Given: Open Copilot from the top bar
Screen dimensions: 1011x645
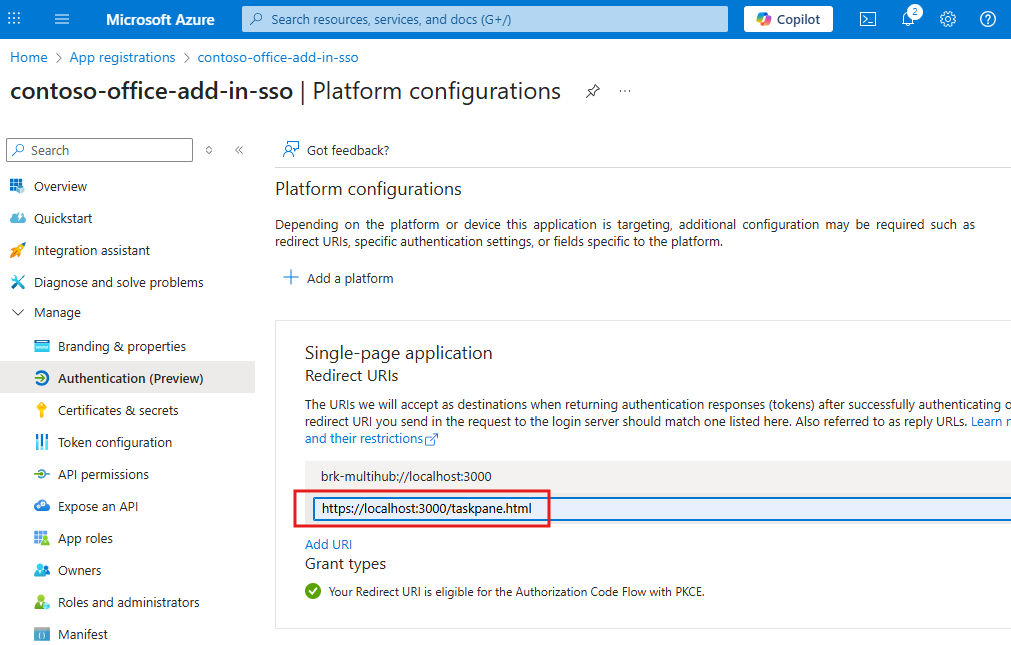Looking at the screenshot, I should click(787, 19).
